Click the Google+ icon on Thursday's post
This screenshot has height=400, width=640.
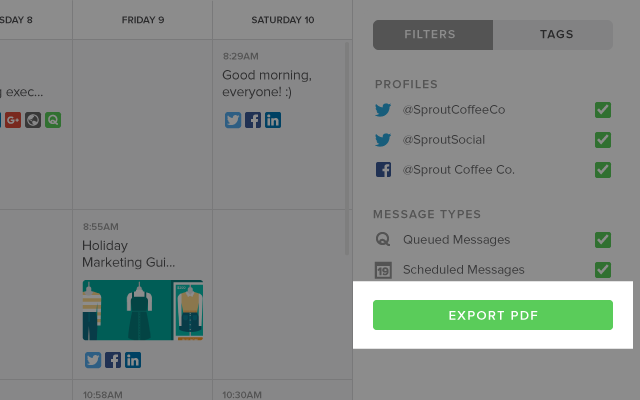pos(13,120)
